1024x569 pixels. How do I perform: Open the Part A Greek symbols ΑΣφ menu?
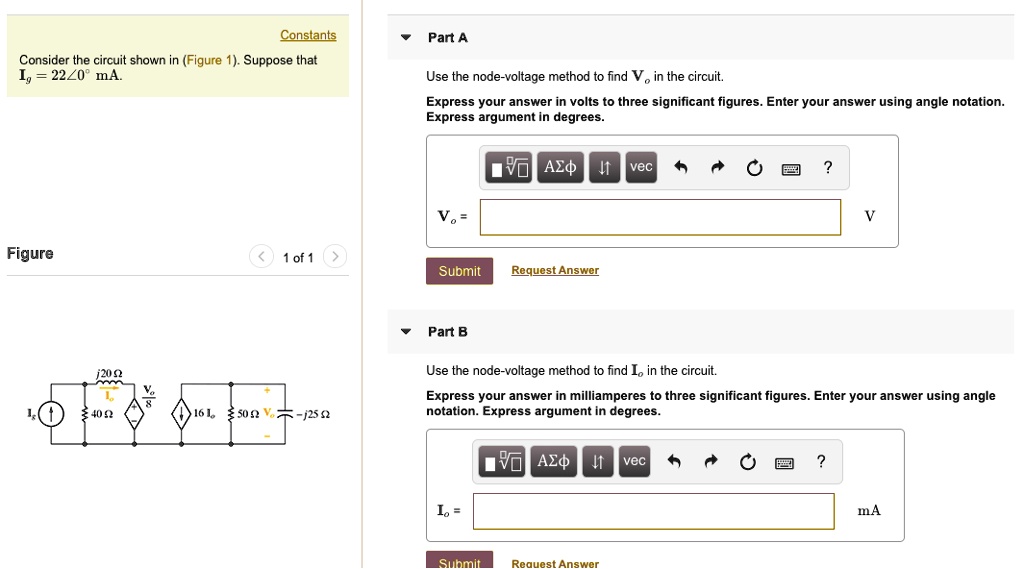point(560,168)
